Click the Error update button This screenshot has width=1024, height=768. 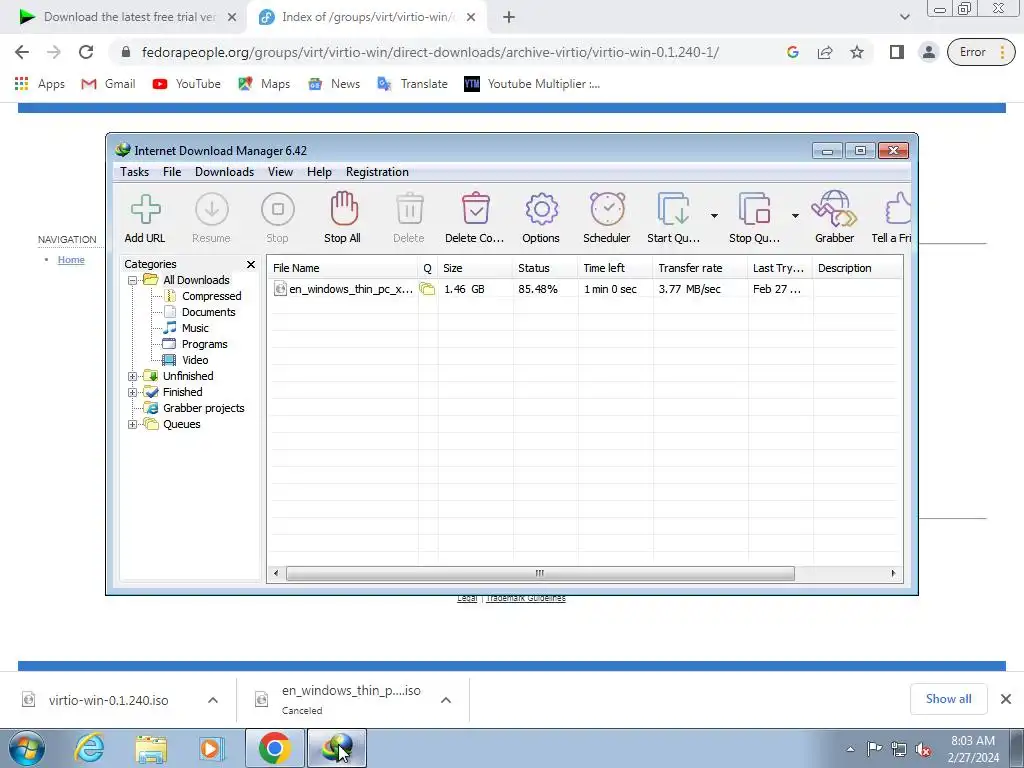981,52
